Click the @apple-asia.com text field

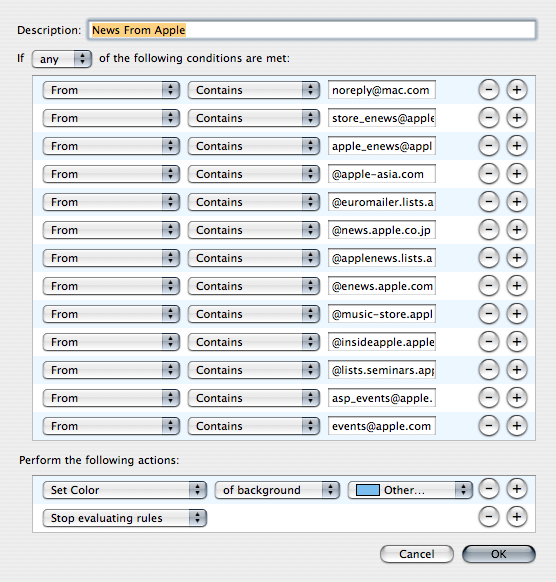coord(382,174)
